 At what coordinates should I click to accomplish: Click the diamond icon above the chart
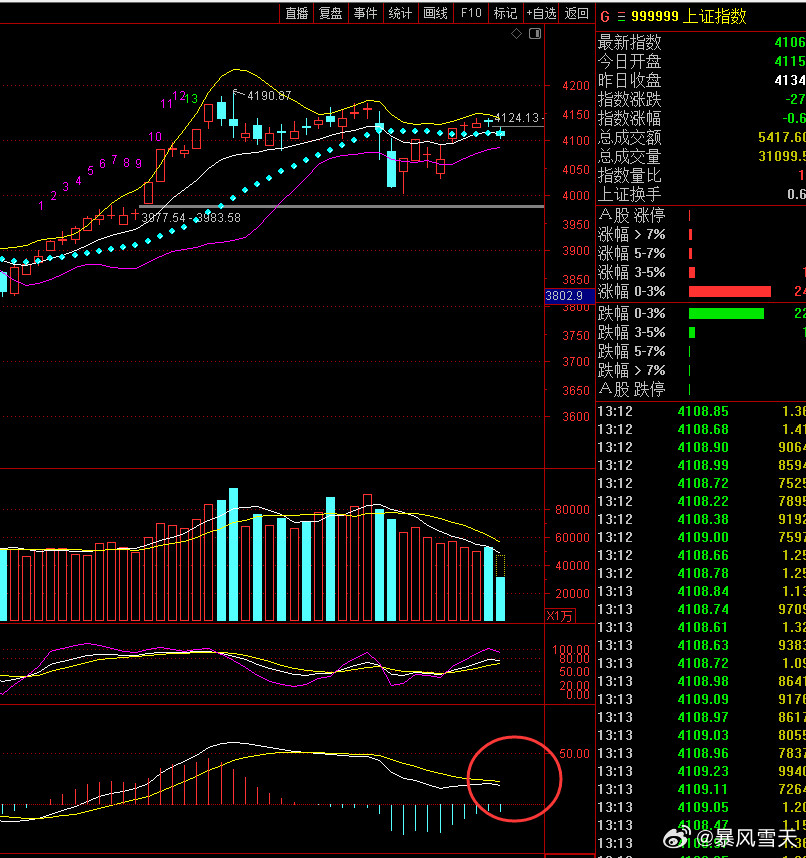[x=516, y=34]
